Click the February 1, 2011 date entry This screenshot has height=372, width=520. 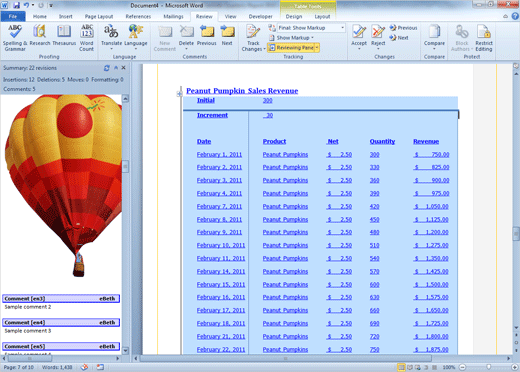tap(219, 155)
